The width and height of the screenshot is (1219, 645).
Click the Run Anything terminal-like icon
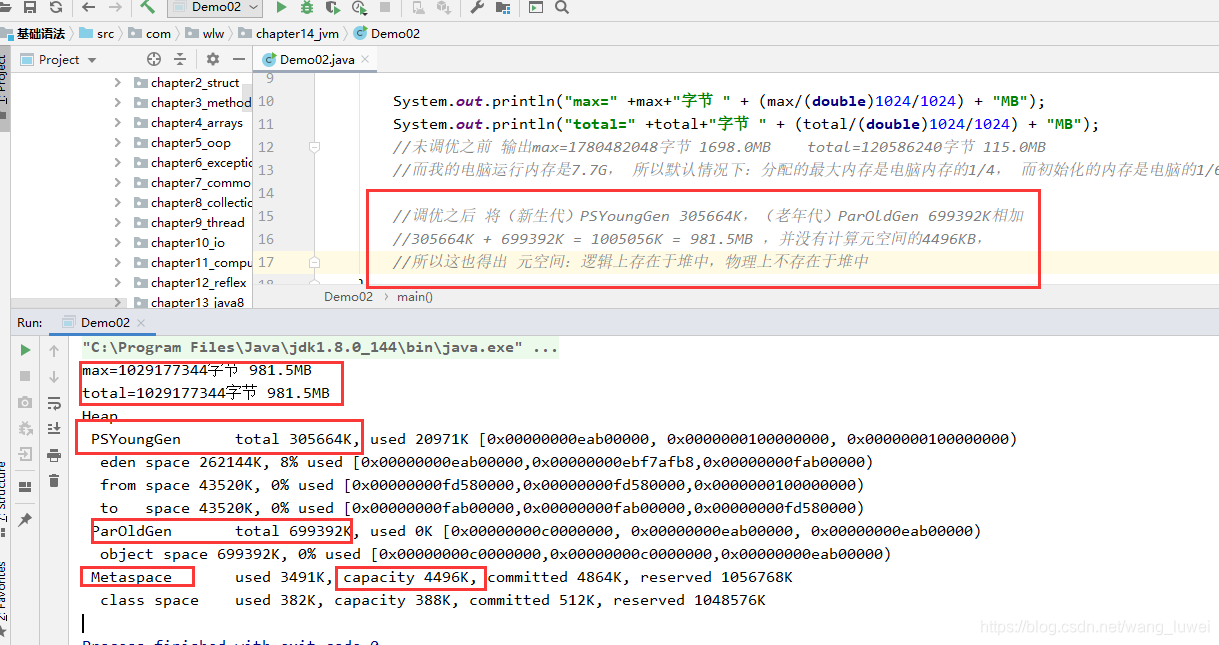pyautogui.click(x=537, y=7)
